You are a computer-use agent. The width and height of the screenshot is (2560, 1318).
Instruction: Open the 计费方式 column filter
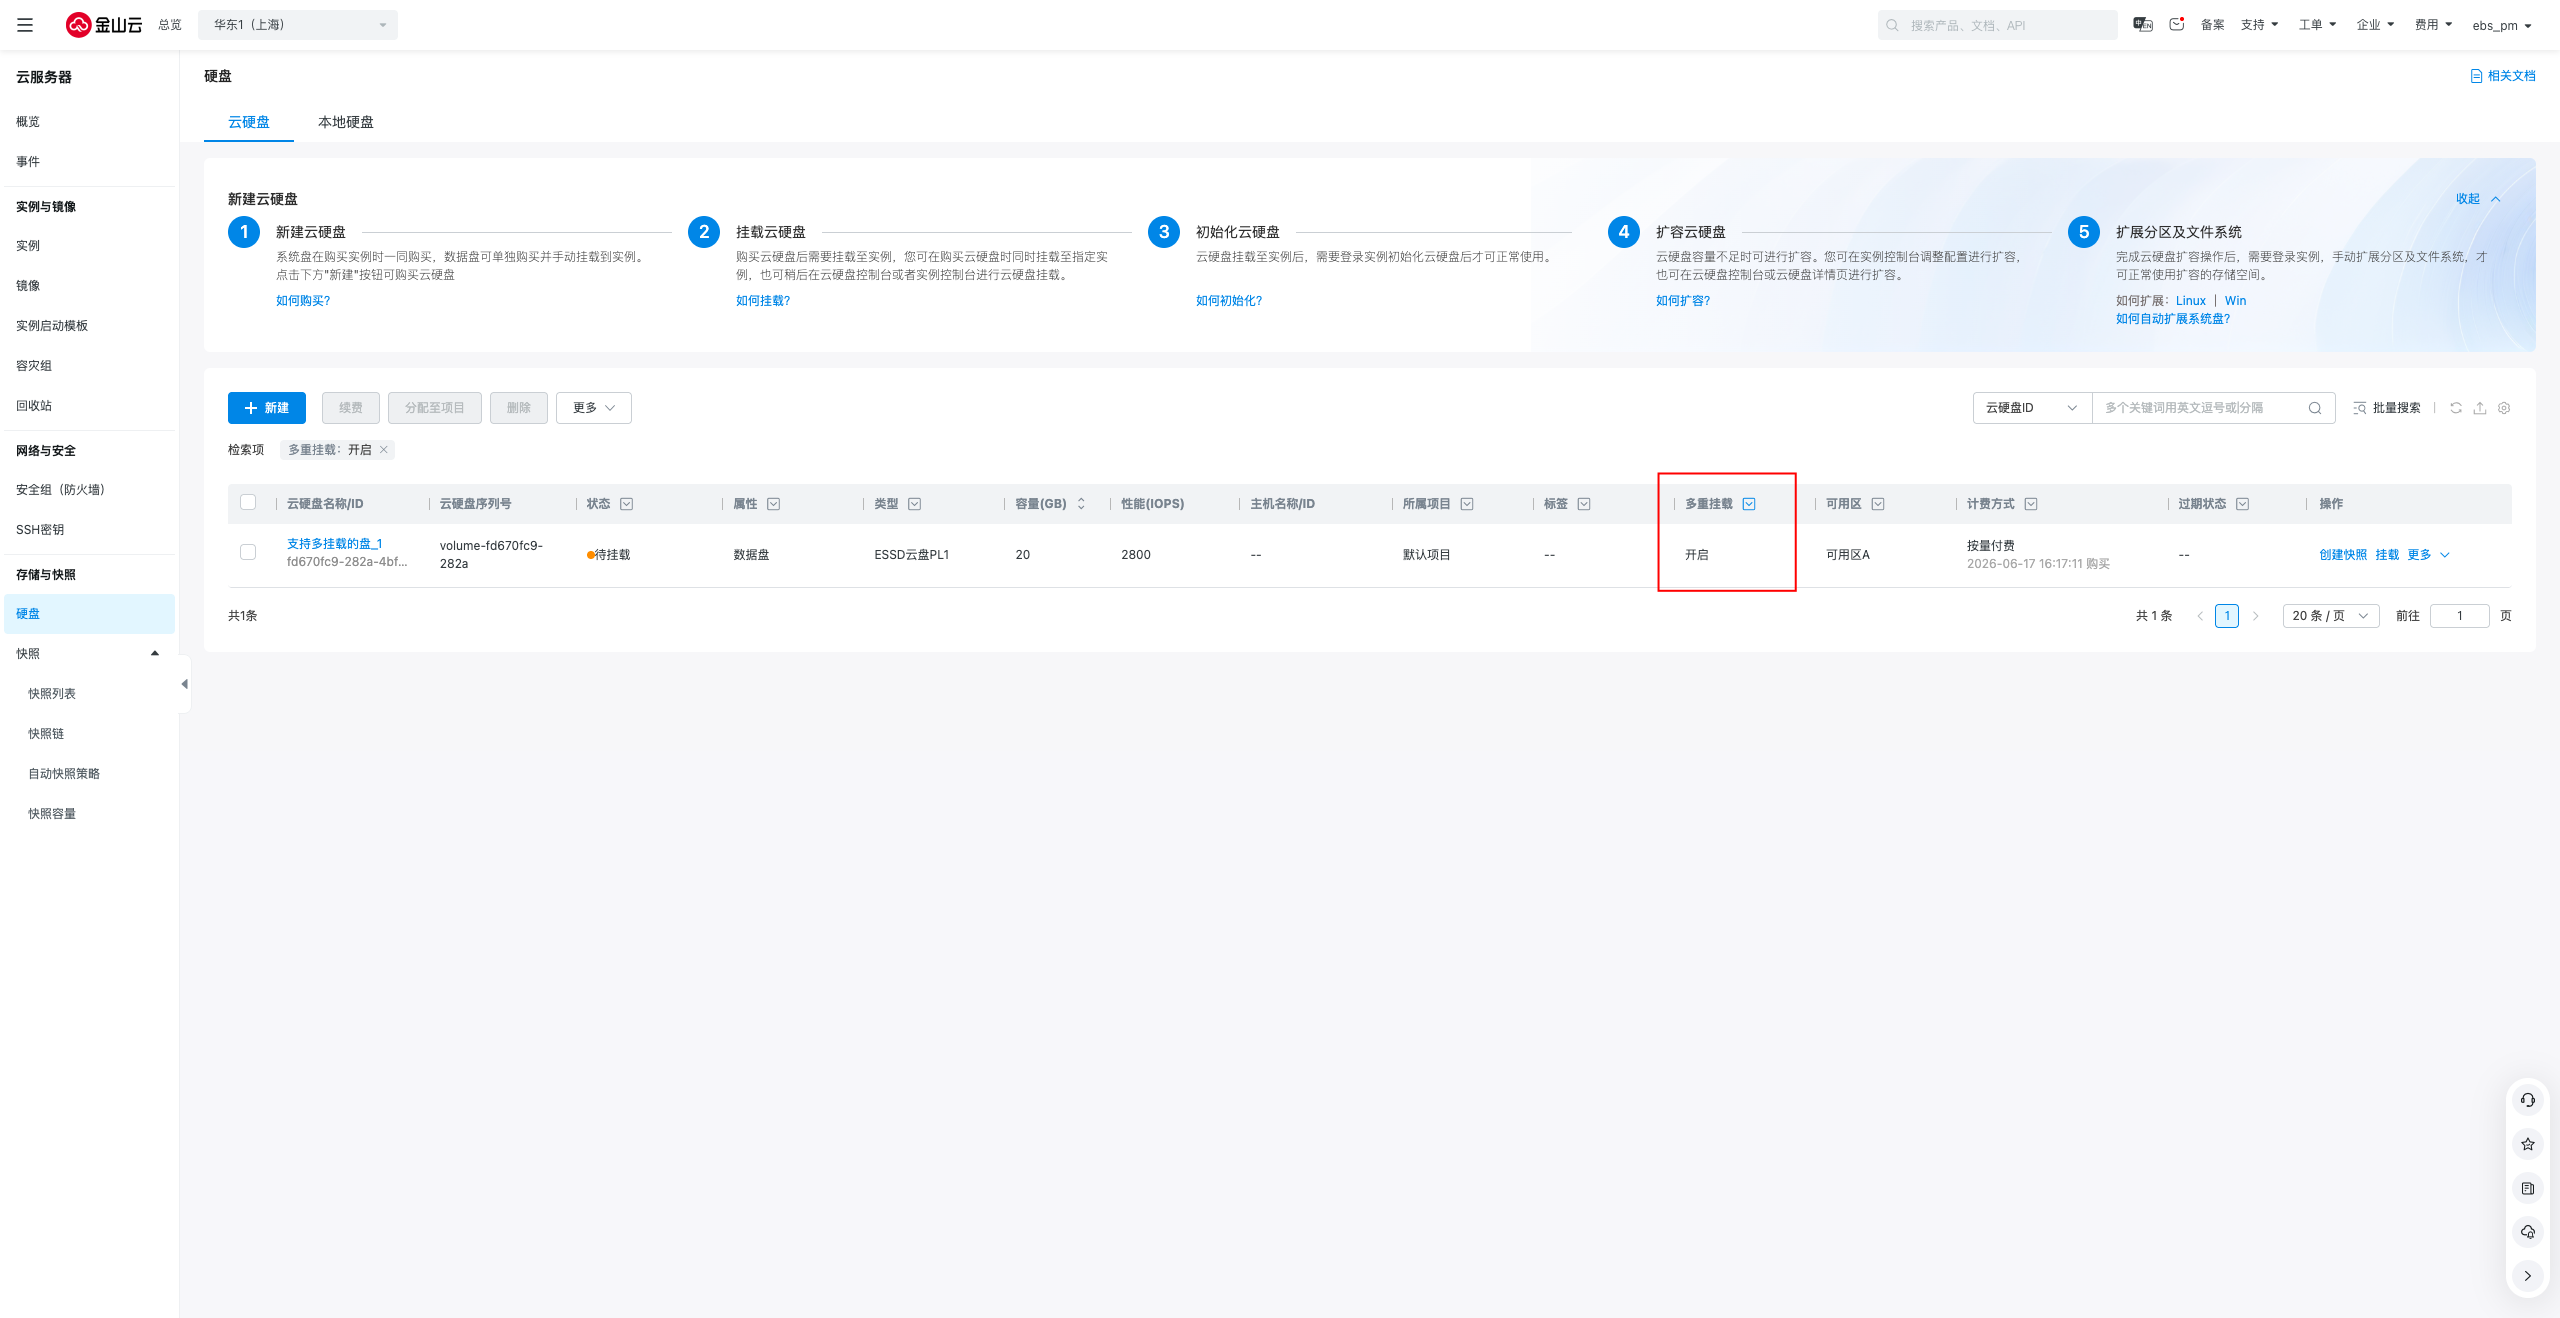click(x=2031, y=504)
